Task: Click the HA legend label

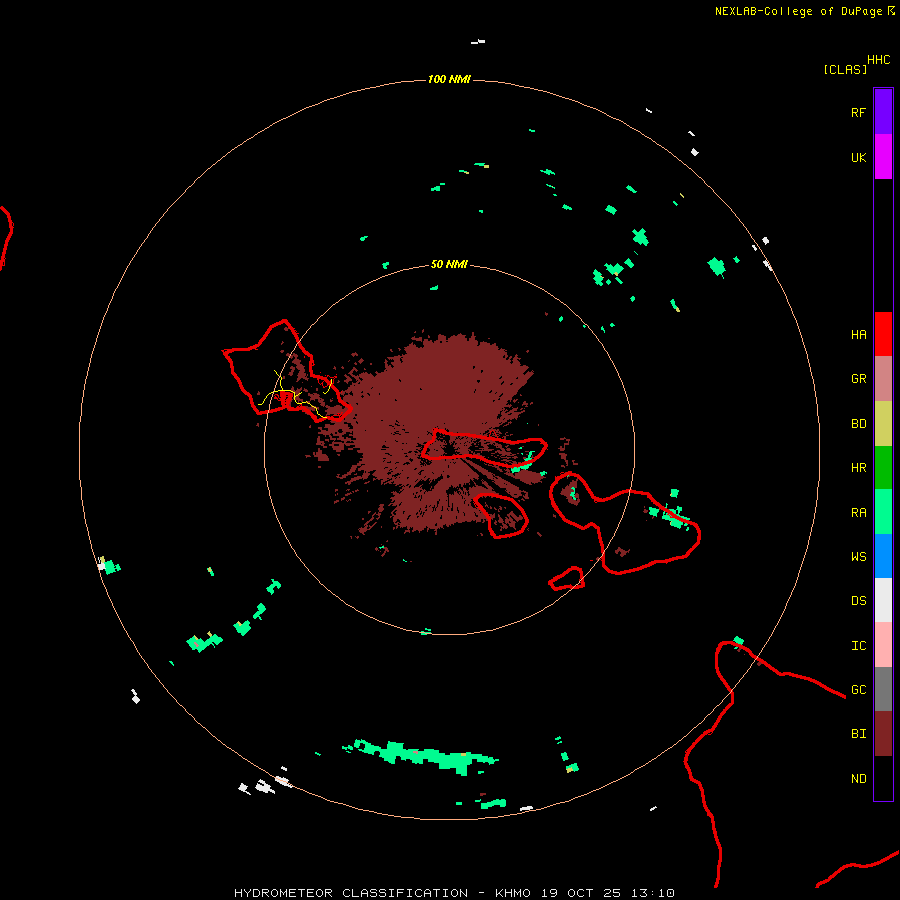Action: (x=858, y=334)
